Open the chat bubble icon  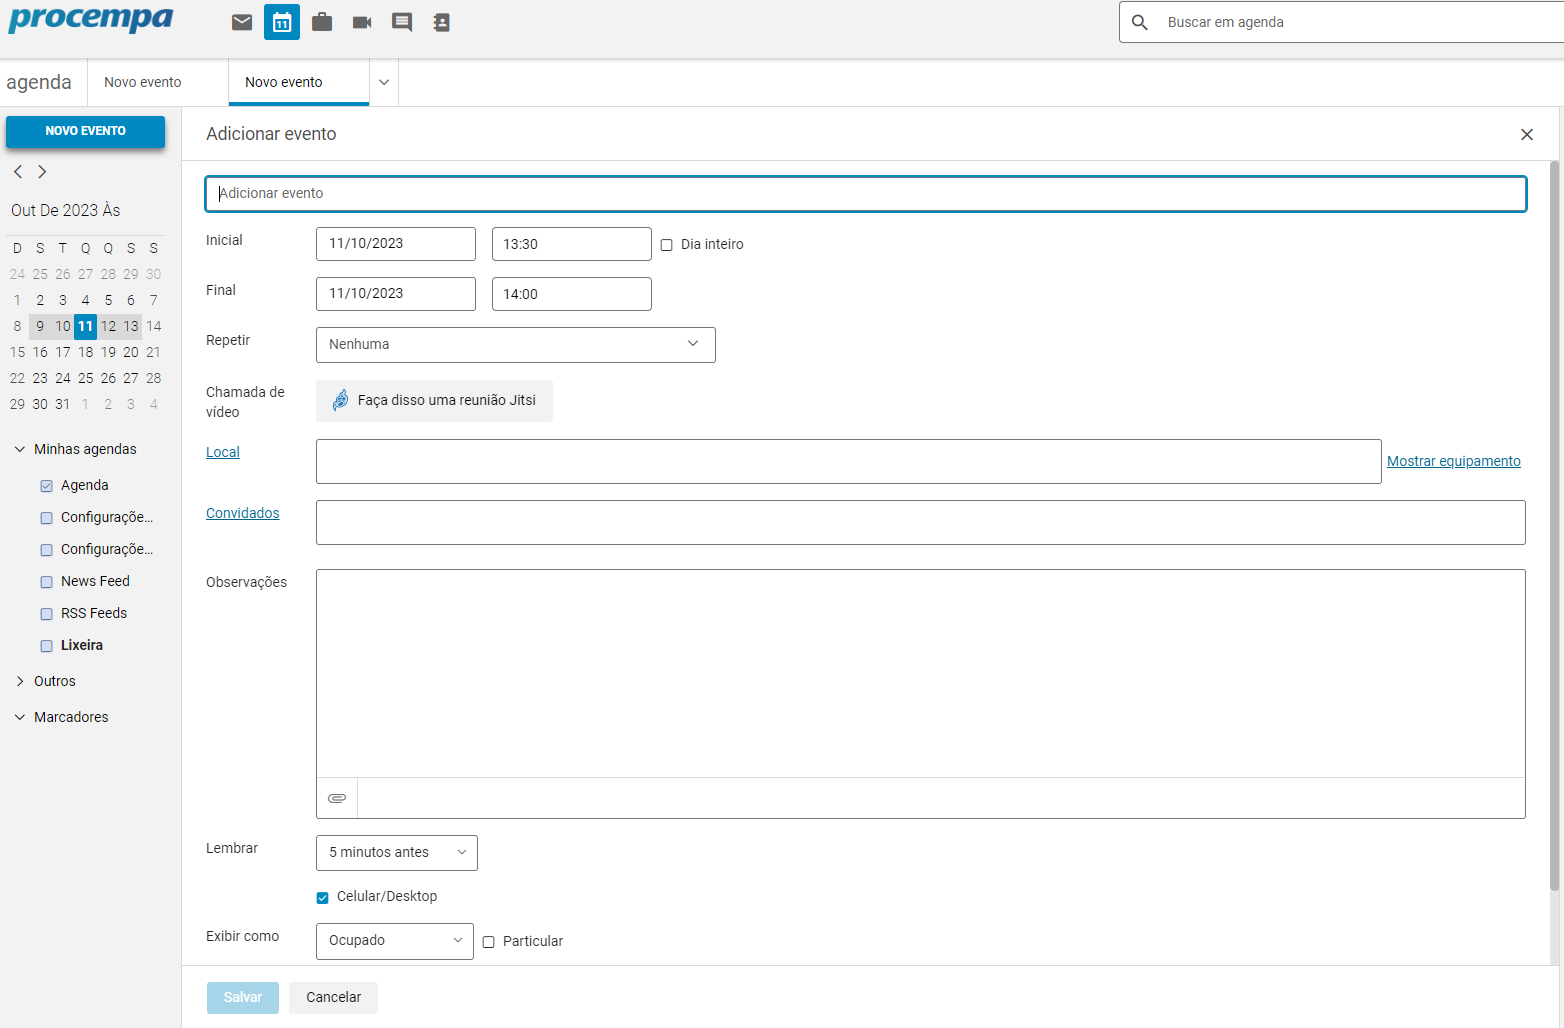point(402,22)
